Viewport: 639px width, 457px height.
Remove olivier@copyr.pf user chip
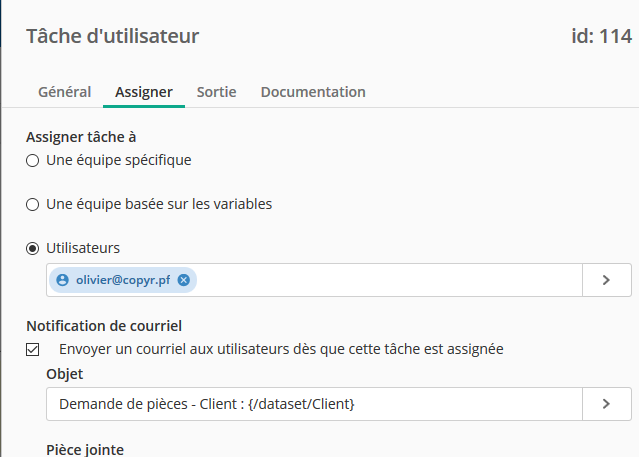184,280
